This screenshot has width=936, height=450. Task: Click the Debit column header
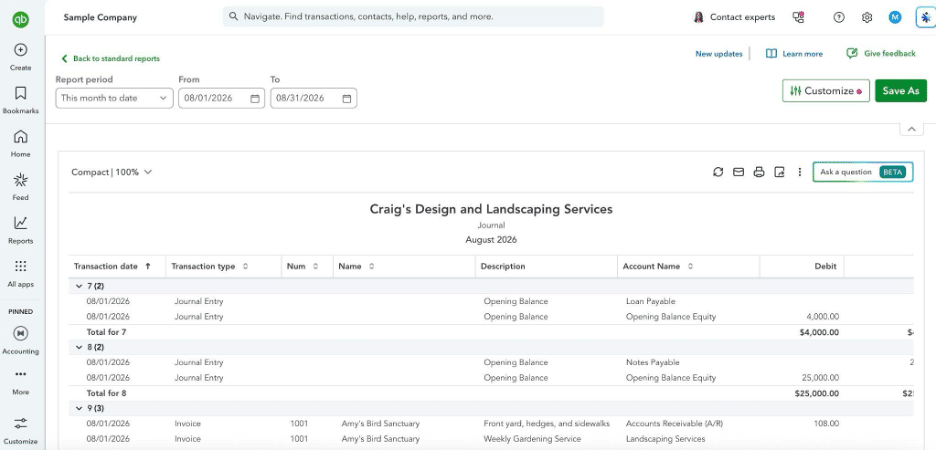coord(826,266)
